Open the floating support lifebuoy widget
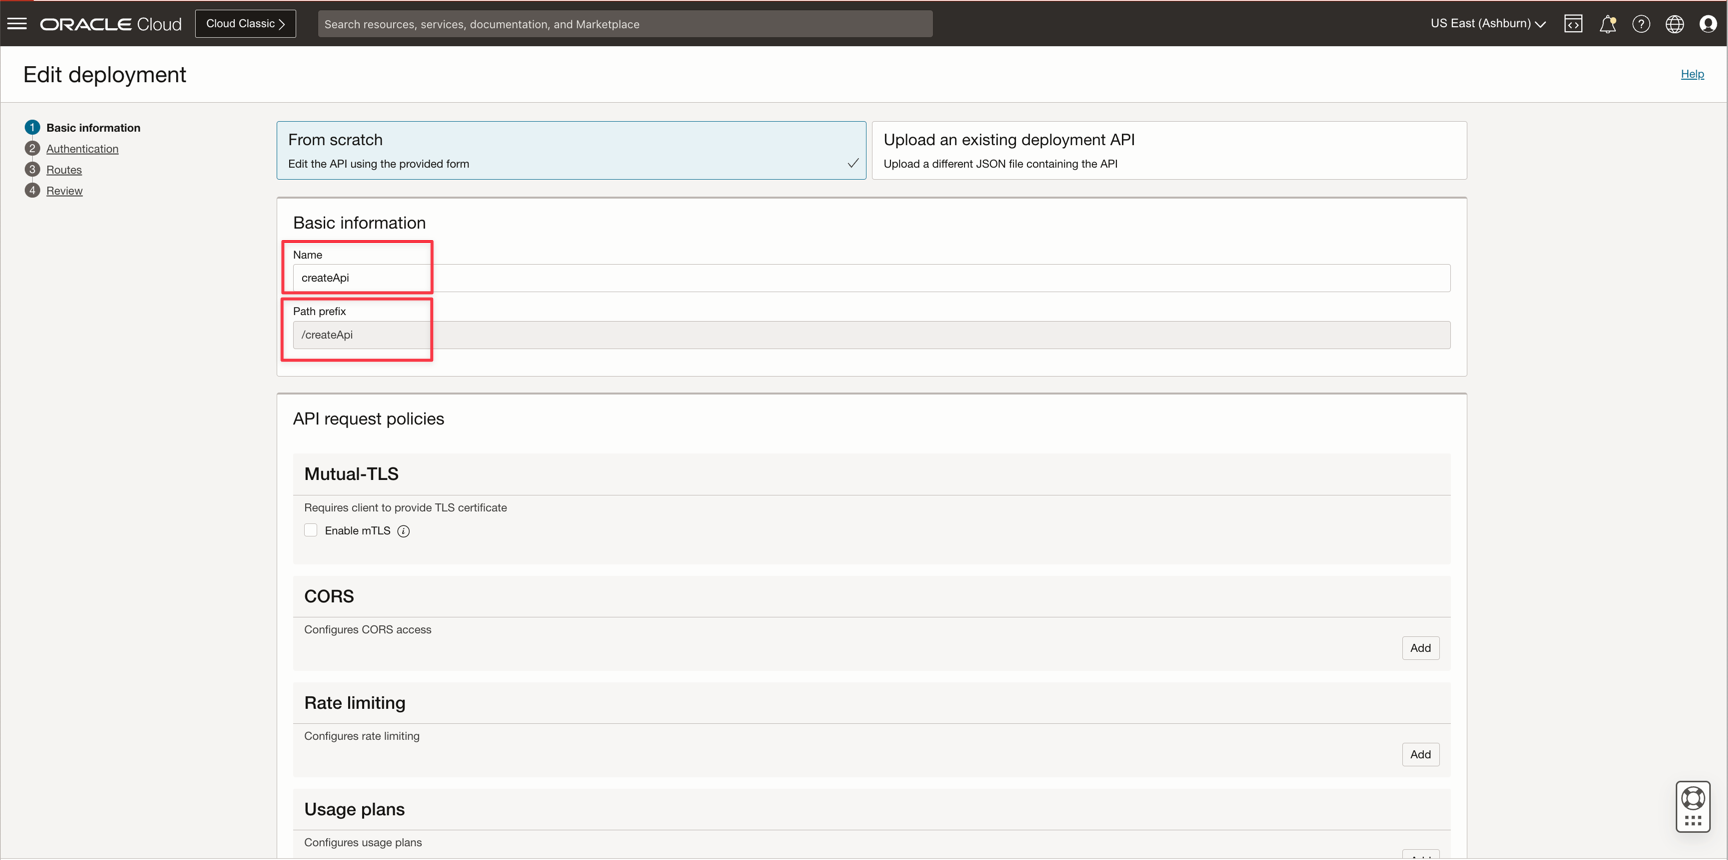 tap(1692, 806)
